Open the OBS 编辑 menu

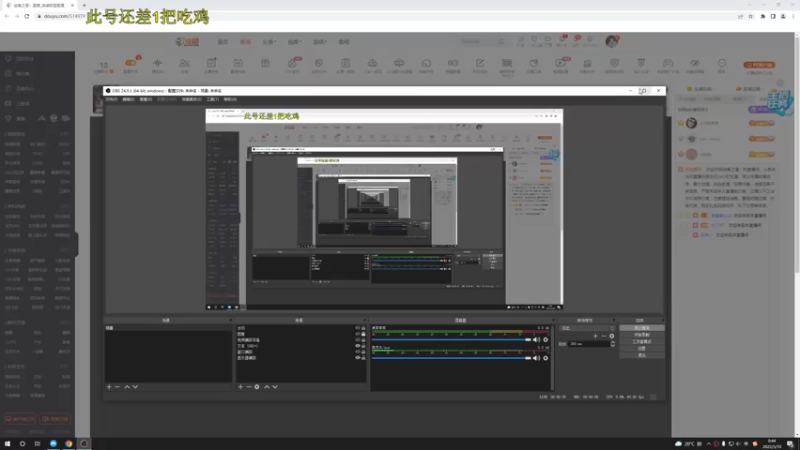tap(129, 99)
